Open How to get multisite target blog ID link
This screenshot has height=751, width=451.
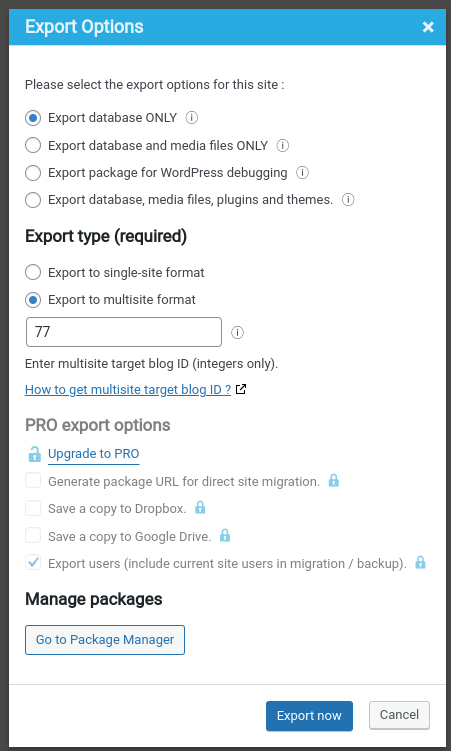[x=128, y=390]
